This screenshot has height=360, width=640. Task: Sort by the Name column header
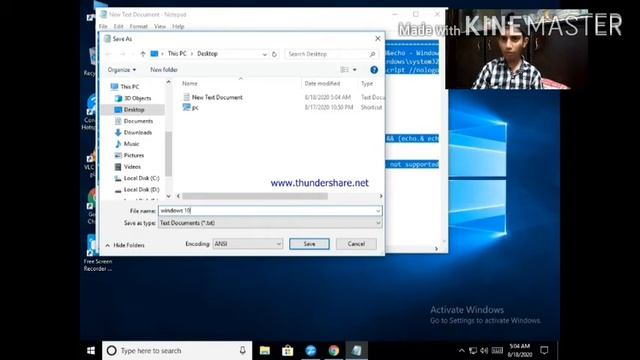click(x=190, y=83)
